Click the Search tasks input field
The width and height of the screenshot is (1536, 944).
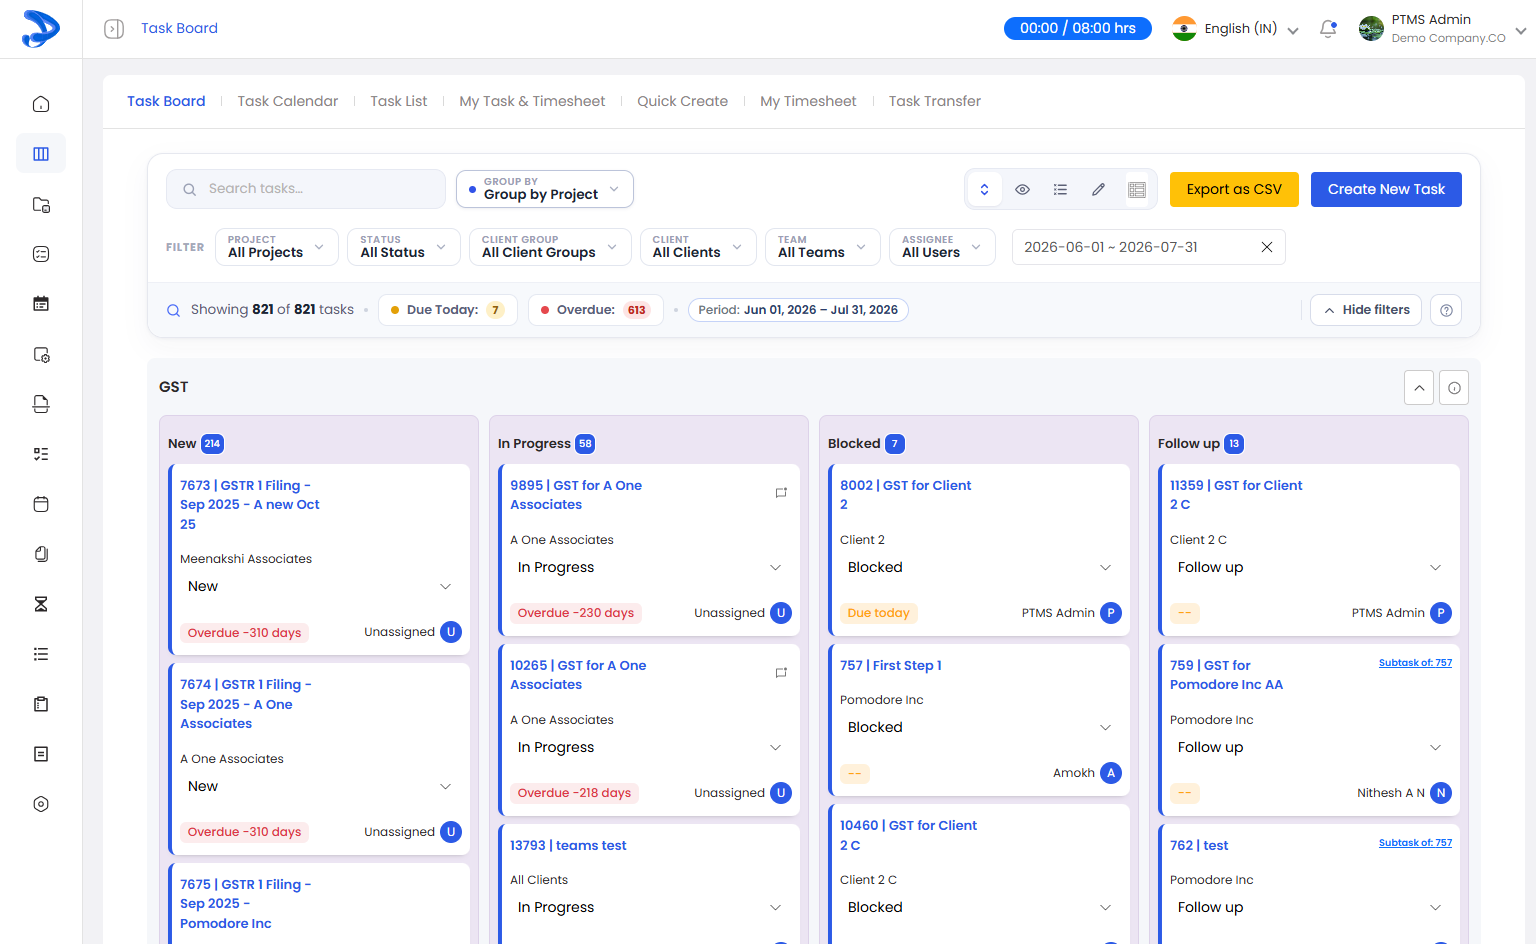click(x=306, y=189)
